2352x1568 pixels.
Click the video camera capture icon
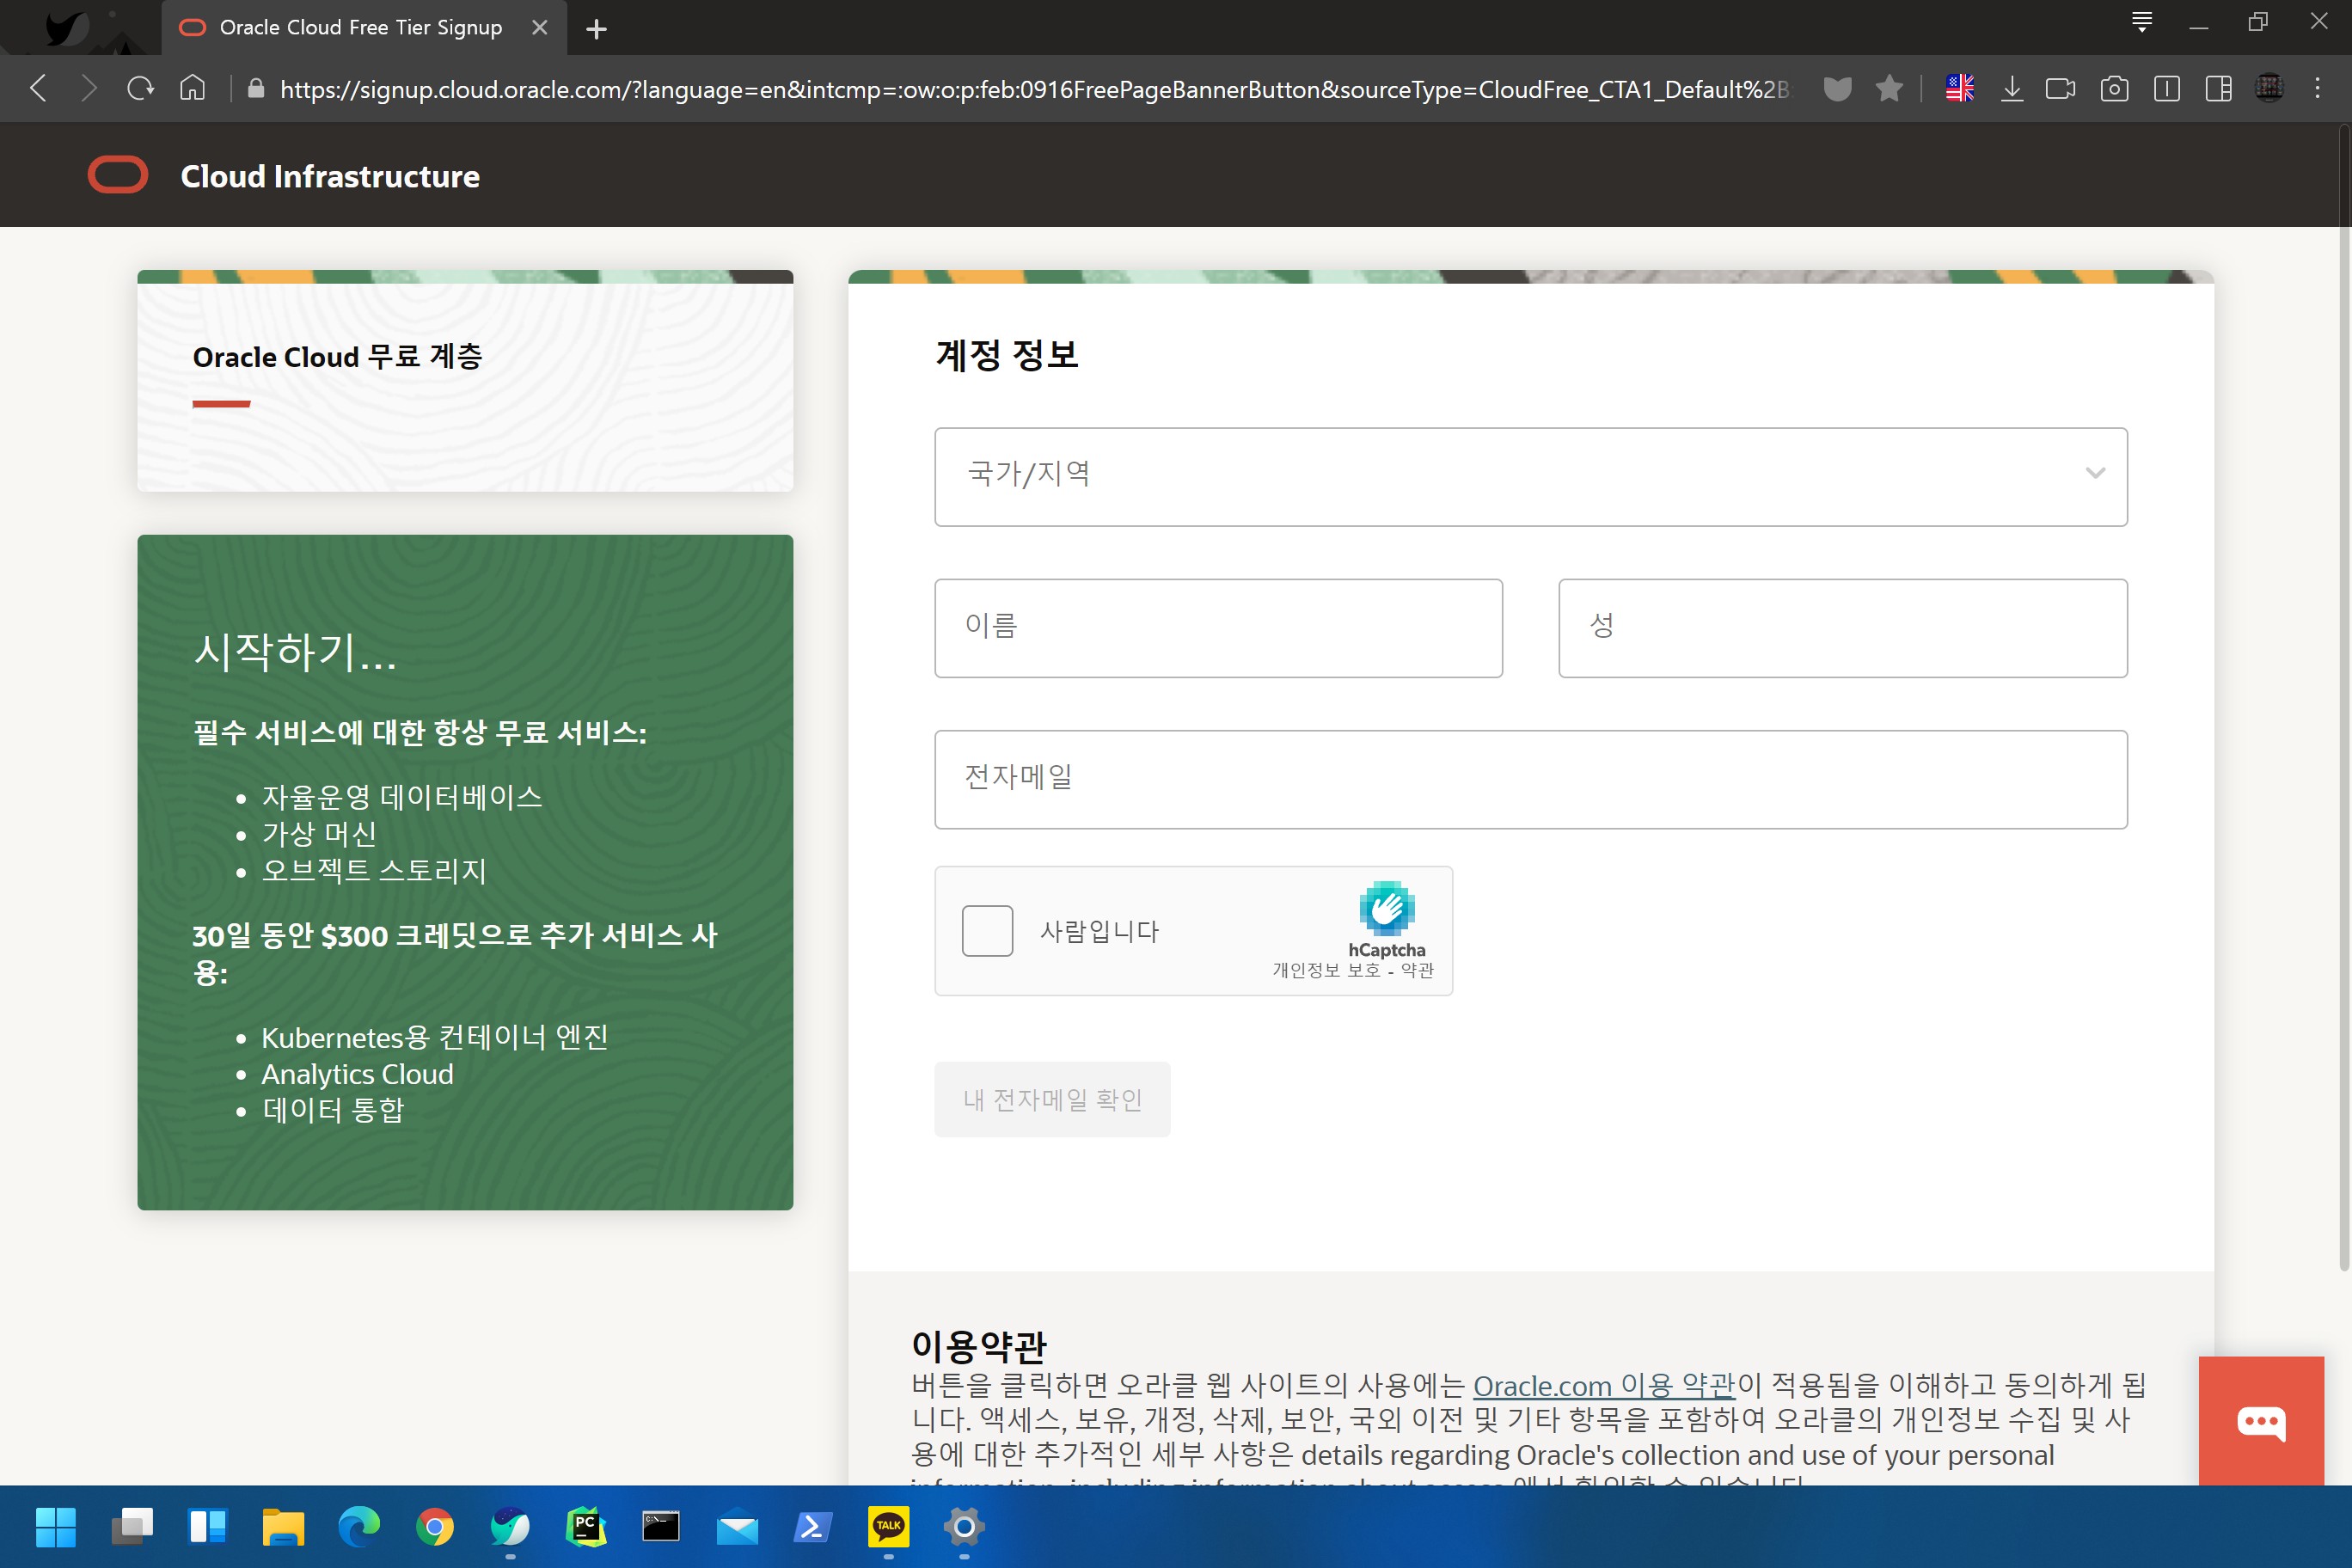(x=2060, y=89)
